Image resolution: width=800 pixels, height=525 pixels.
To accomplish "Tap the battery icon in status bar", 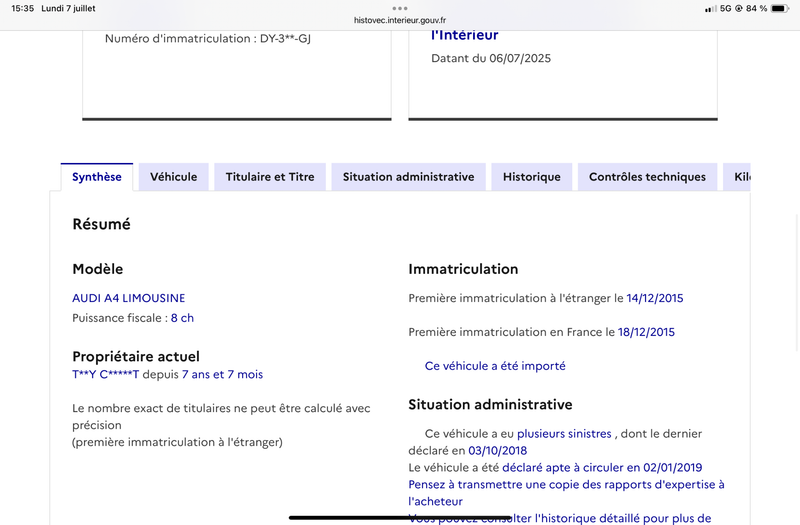I will [780, 8].
